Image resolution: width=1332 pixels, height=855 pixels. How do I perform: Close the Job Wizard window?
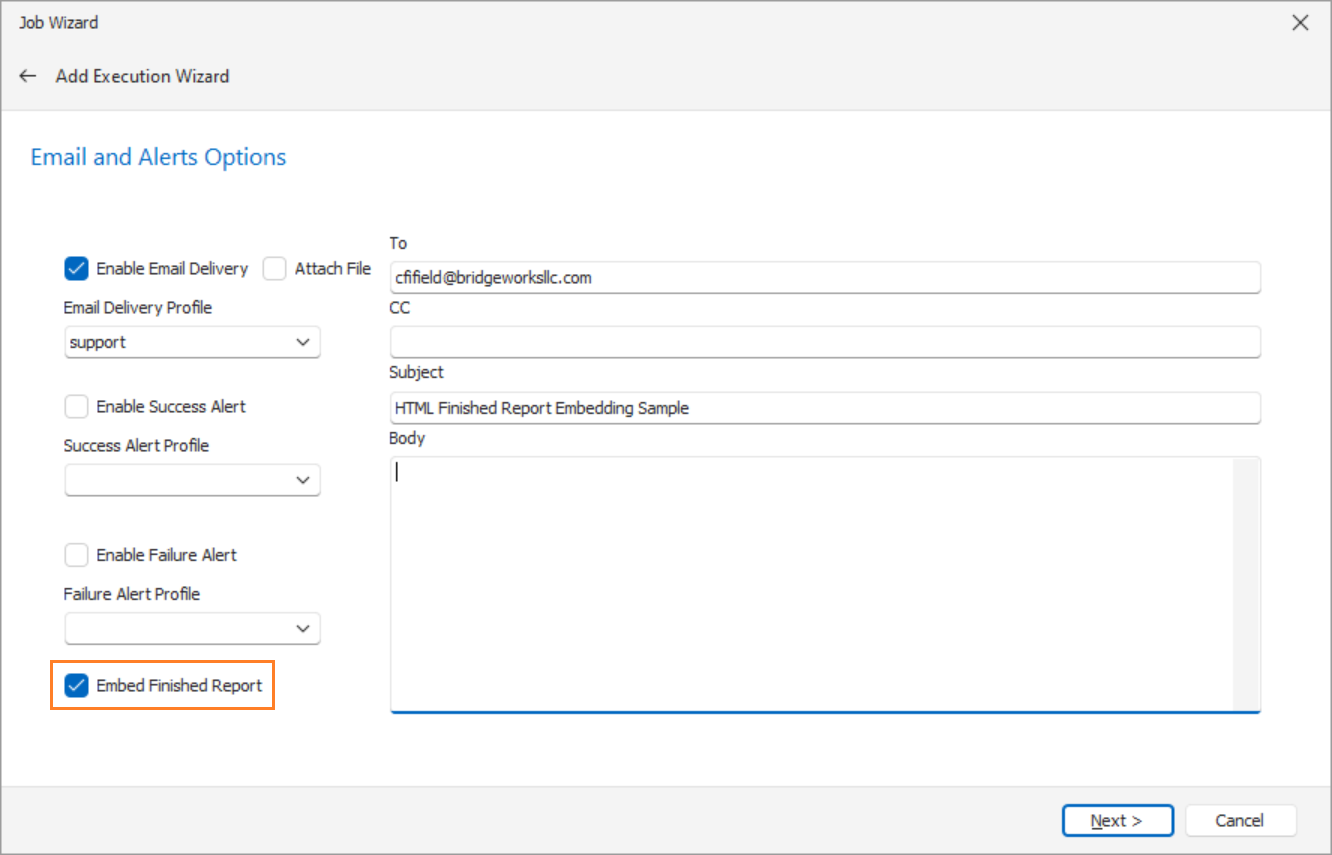point(1300,22)
